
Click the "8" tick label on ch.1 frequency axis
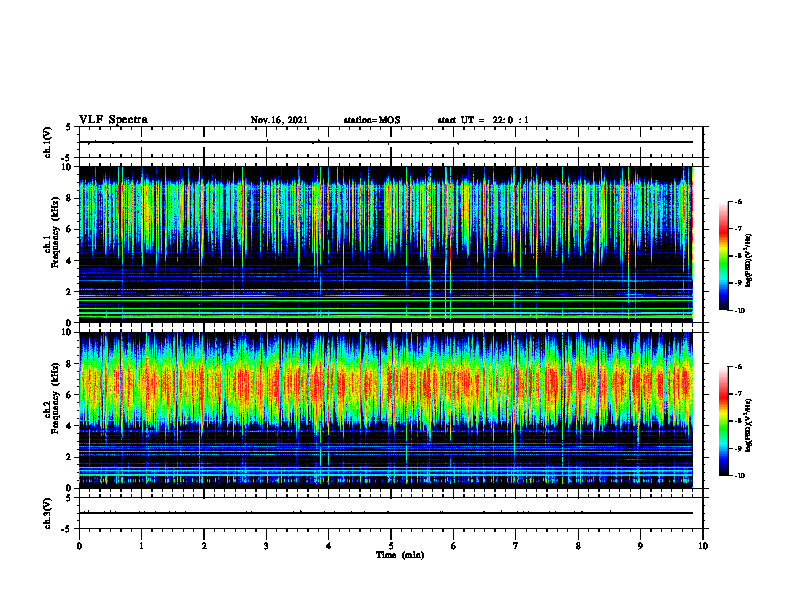pos(70,198)
